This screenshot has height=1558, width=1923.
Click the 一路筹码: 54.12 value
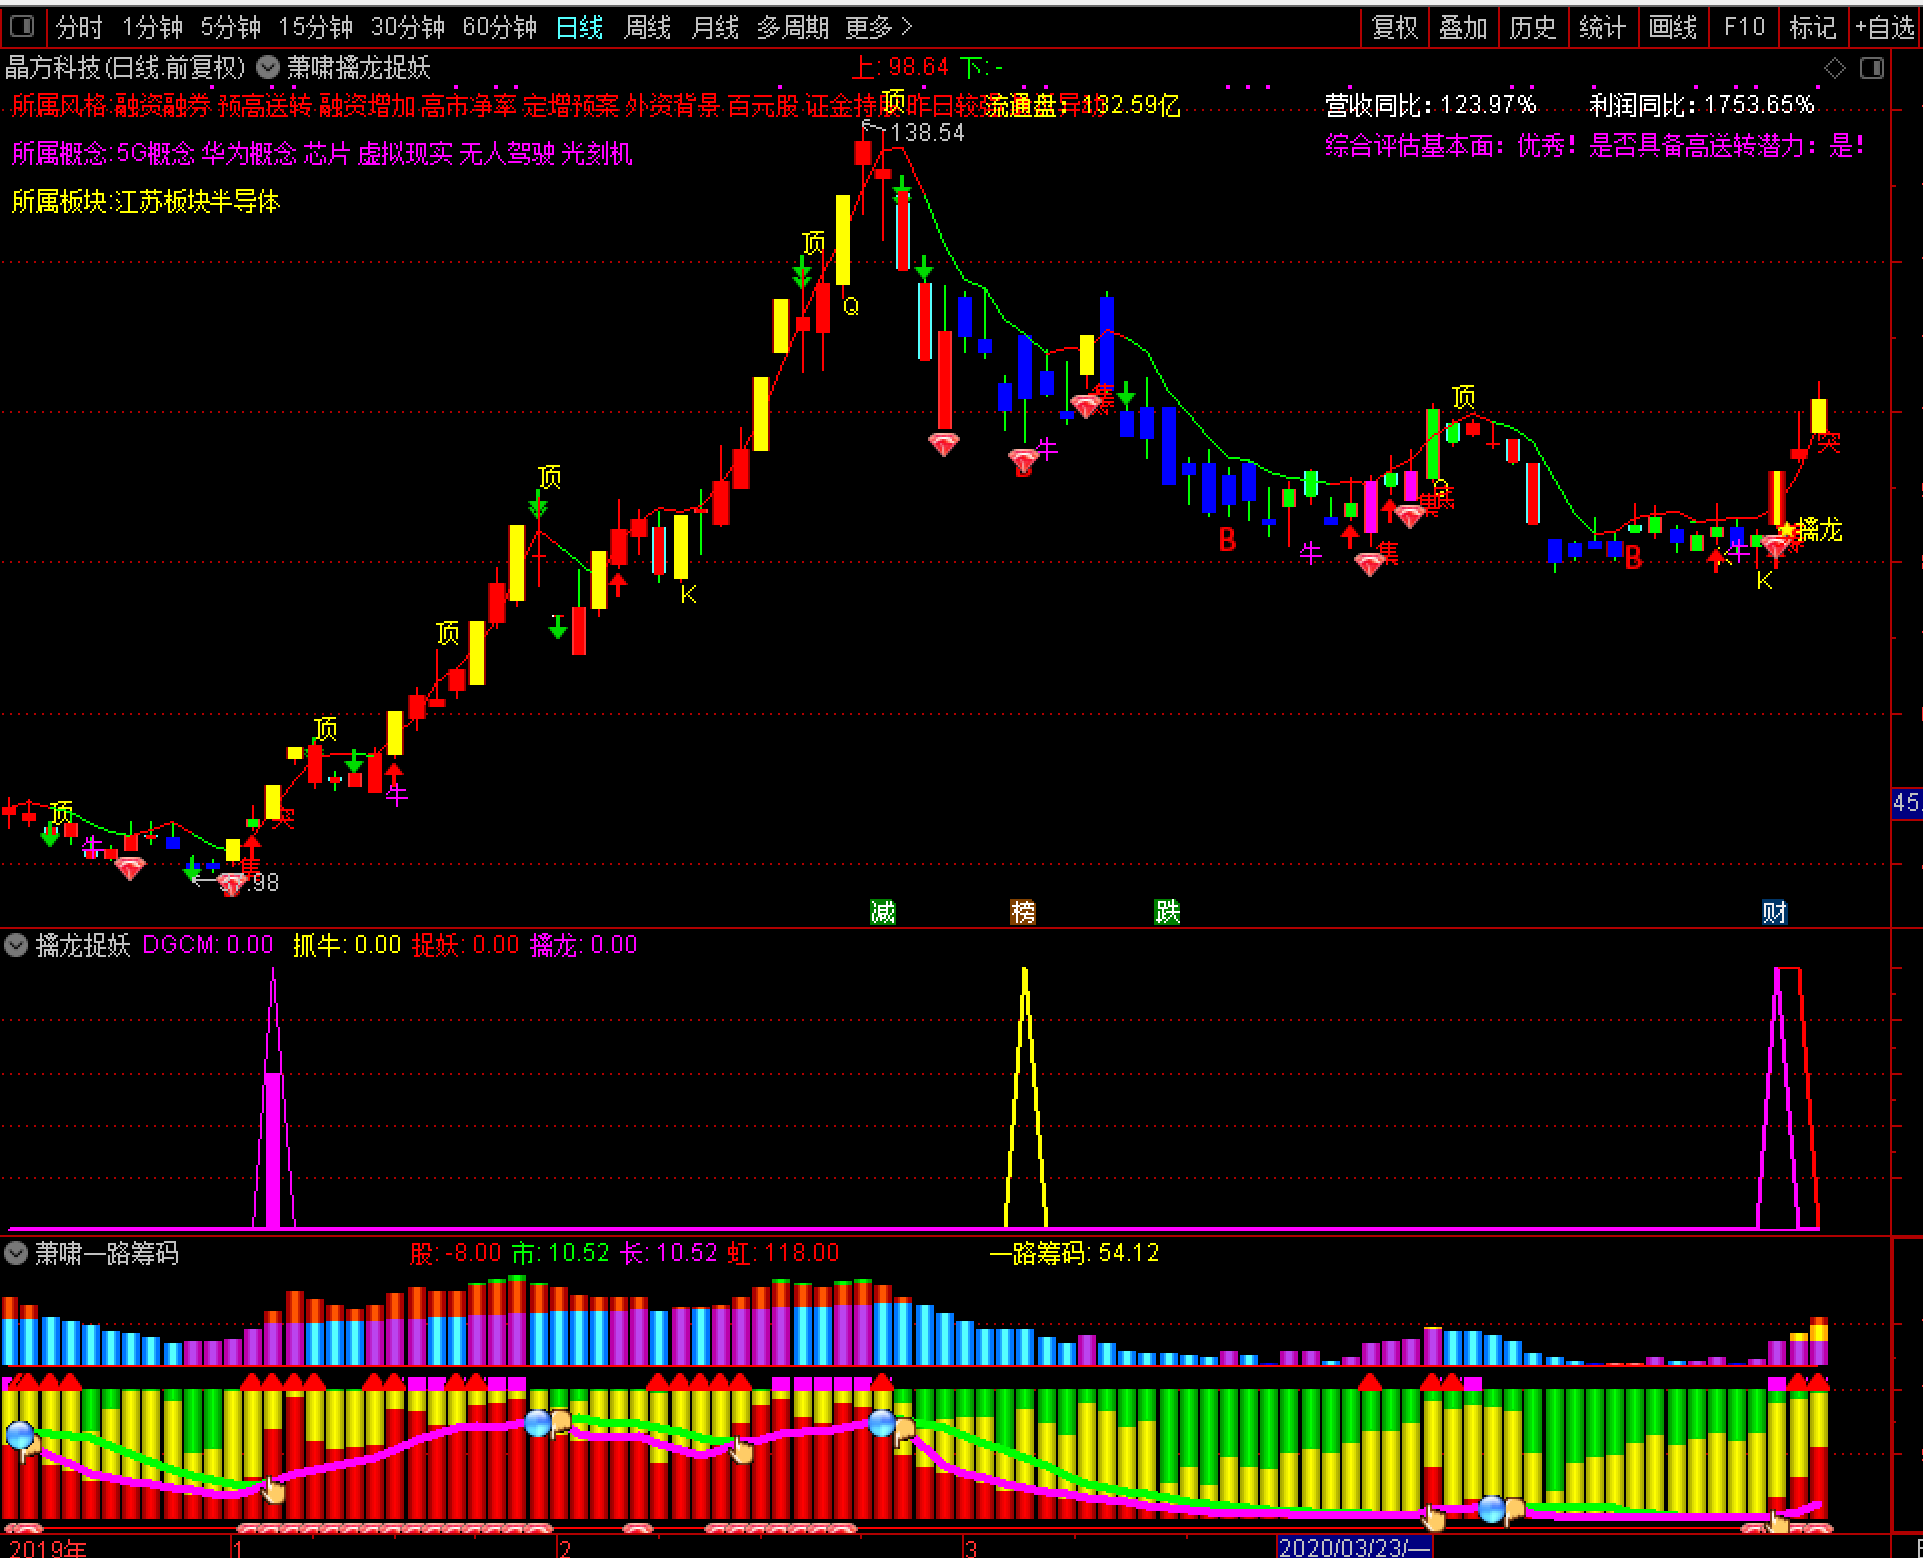[1074, 1253]
